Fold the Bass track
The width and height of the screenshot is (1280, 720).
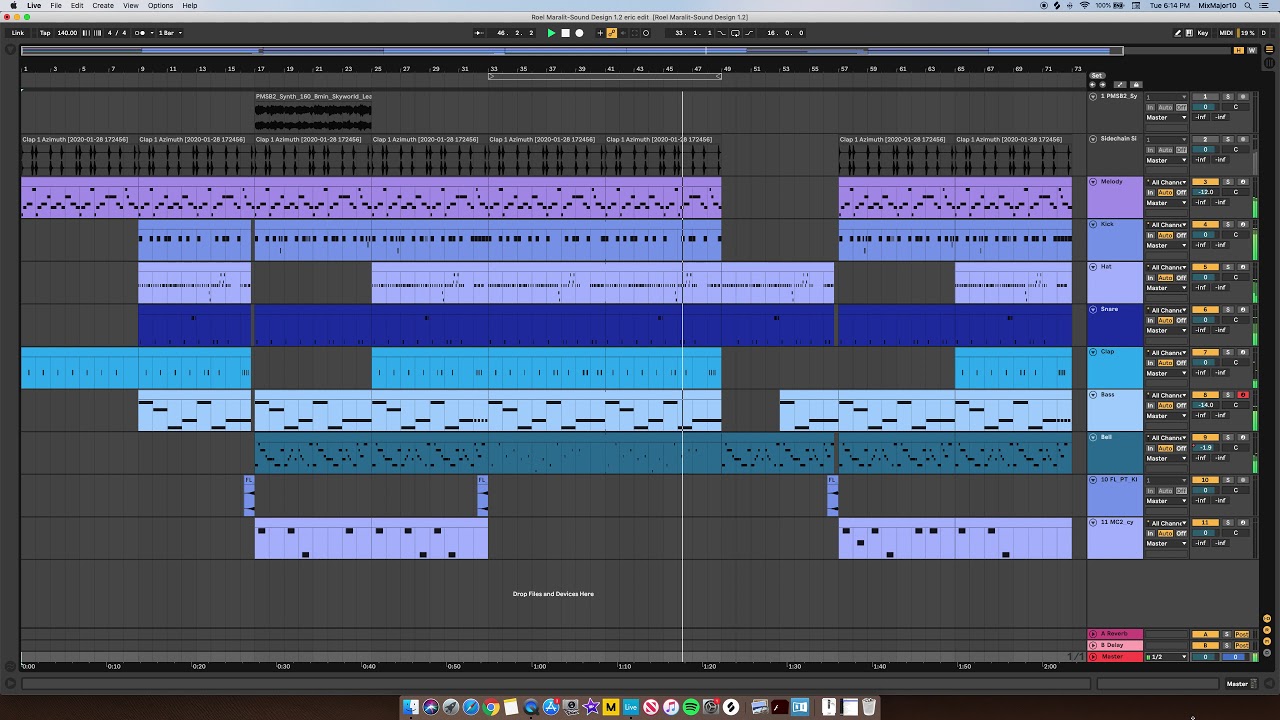pos(1093,395)
